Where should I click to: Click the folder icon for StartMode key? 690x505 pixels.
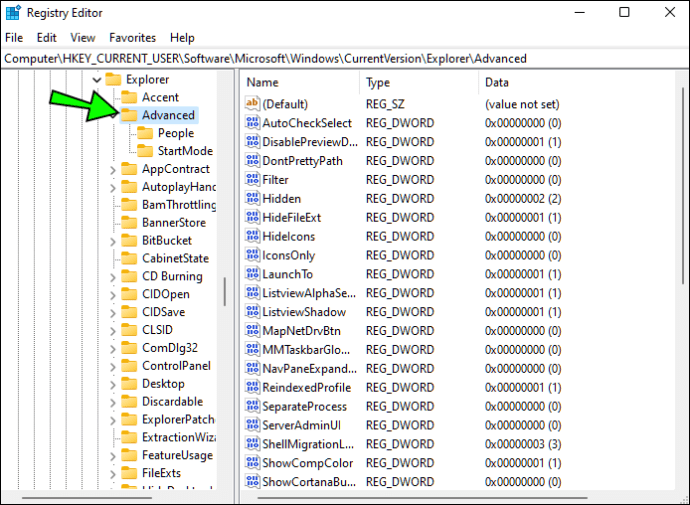pos(145,151)
